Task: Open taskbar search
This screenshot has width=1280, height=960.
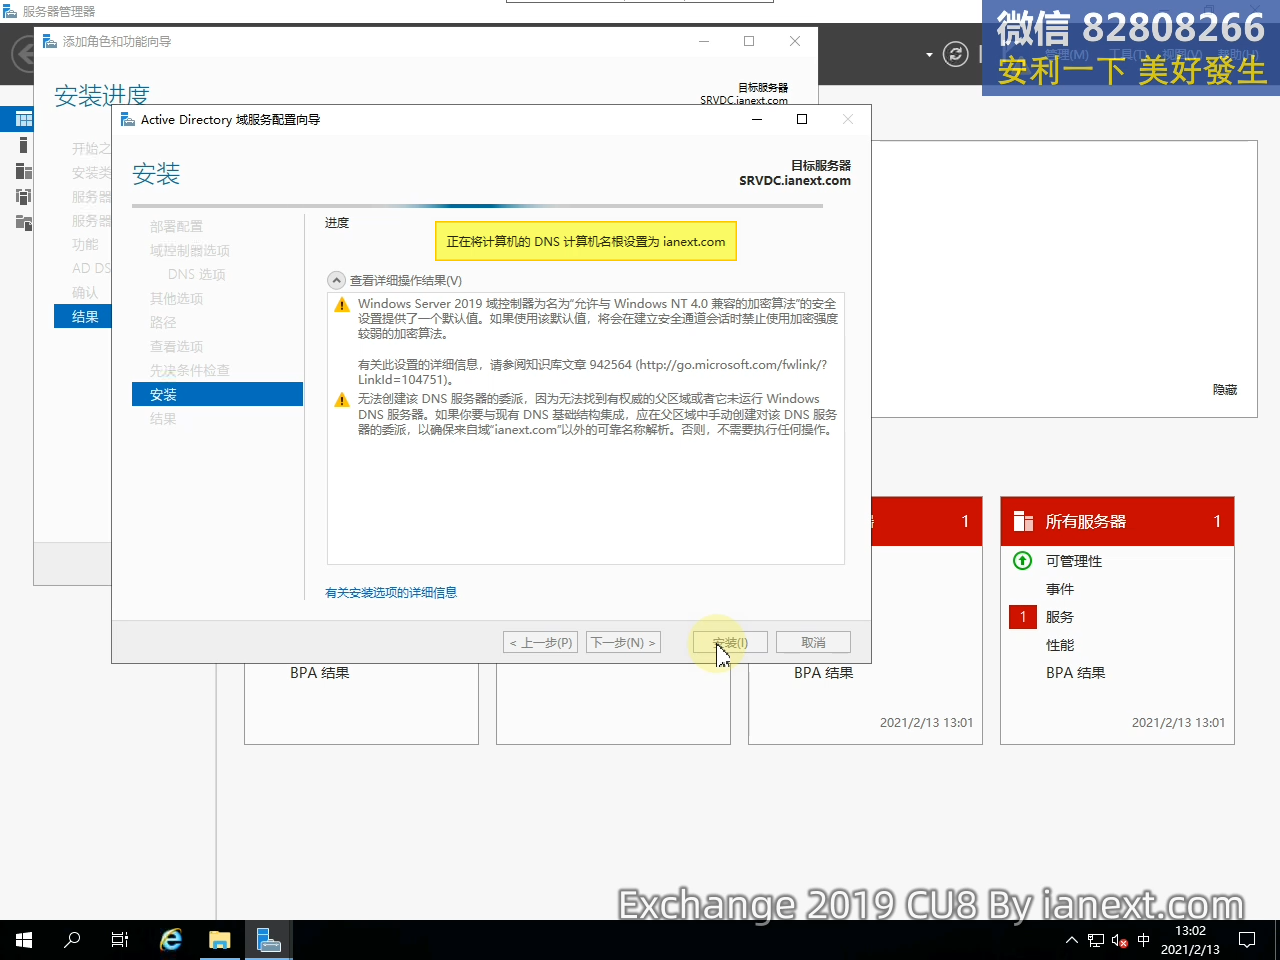Action: click(72, 940)
